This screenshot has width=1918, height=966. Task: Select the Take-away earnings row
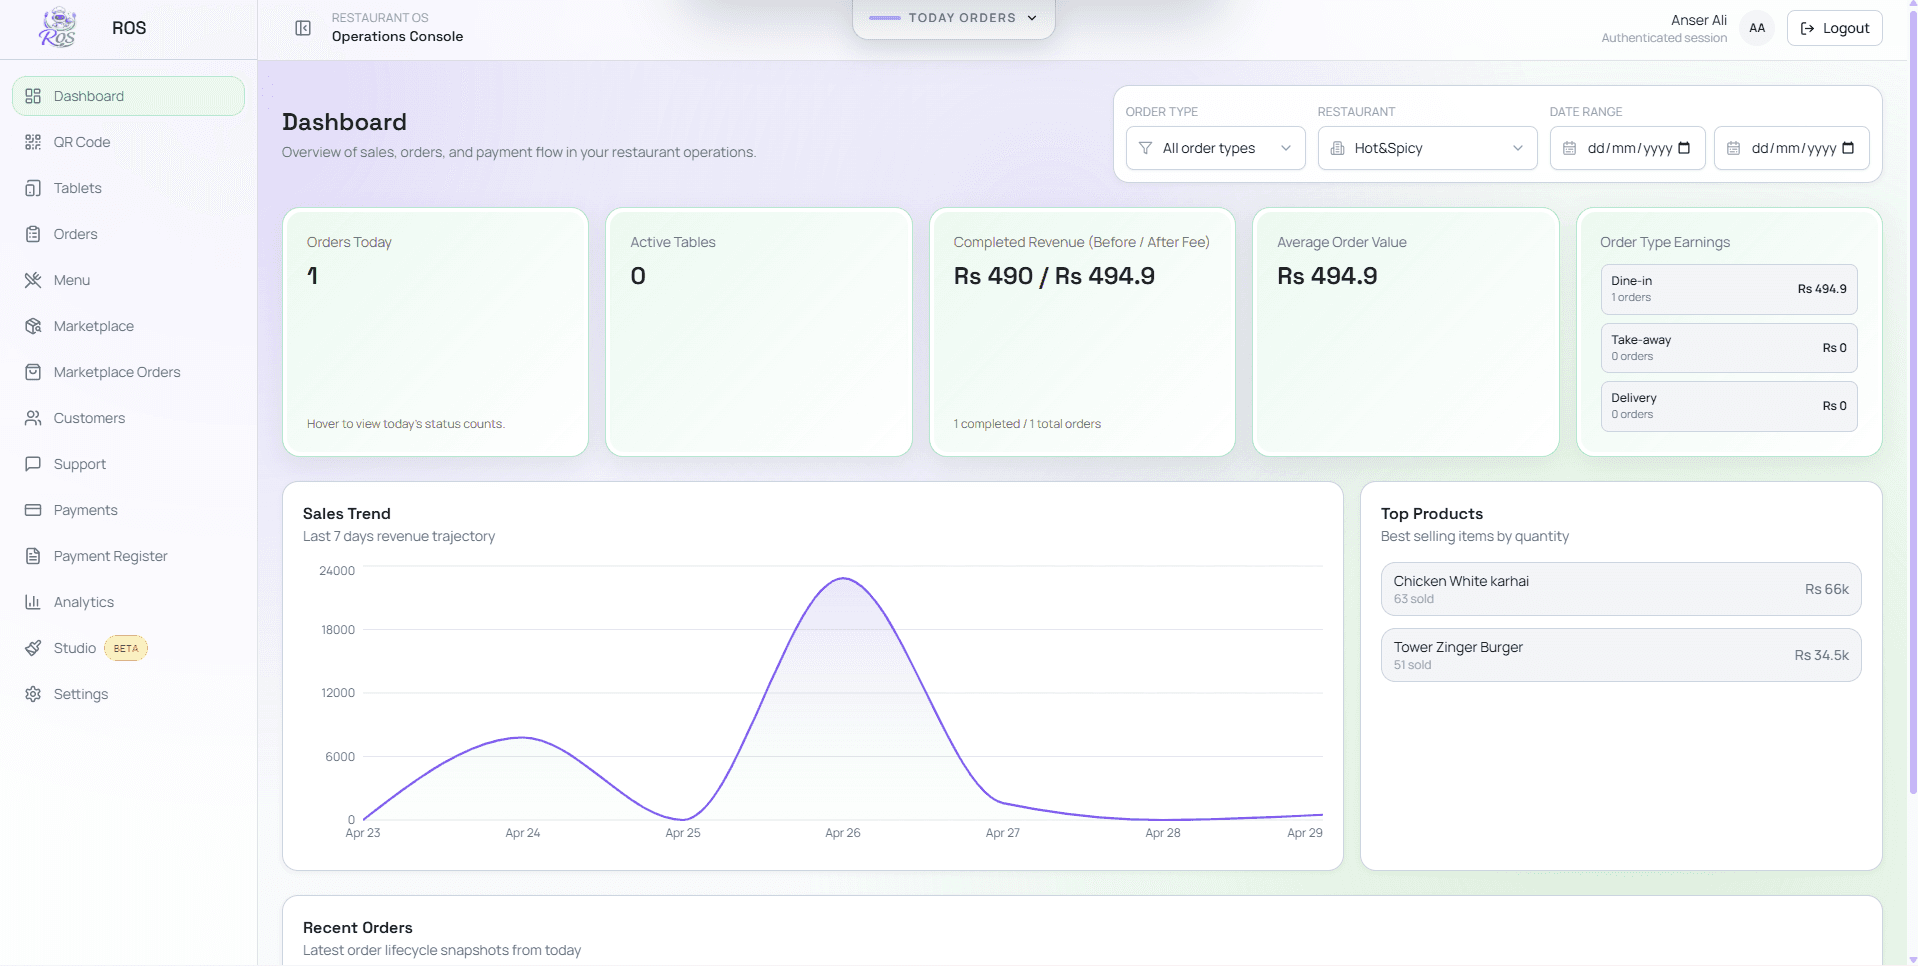click(1729, 348)
